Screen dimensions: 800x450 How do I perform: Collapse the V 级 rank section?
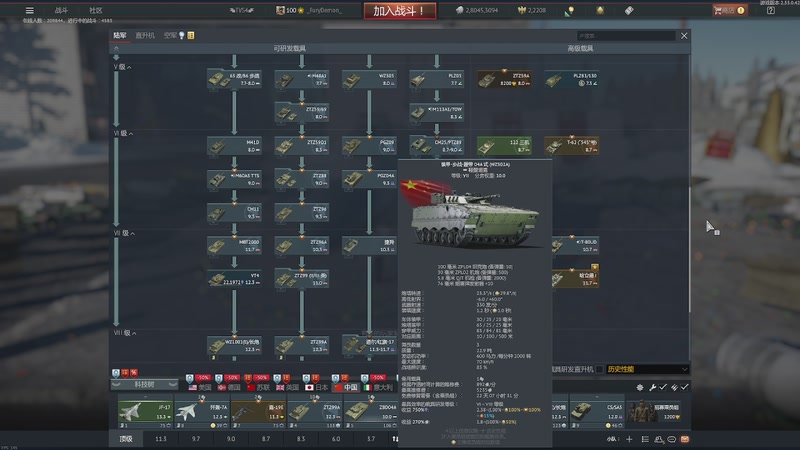[x=122, y=67]
